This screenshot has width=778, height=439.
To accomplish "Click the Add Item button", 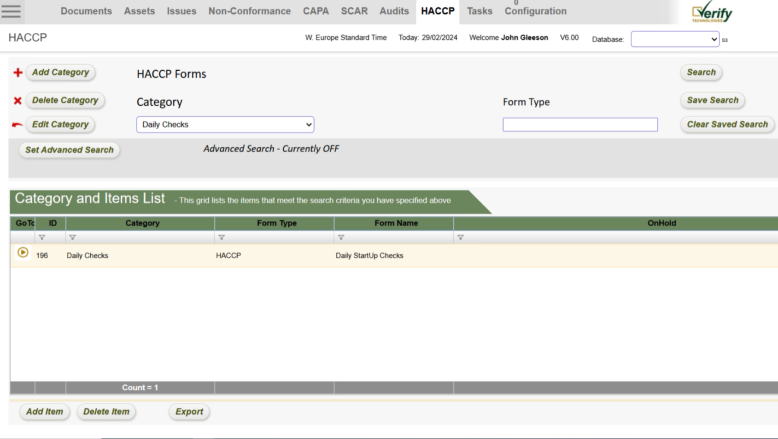I will [x=45, y=411].
